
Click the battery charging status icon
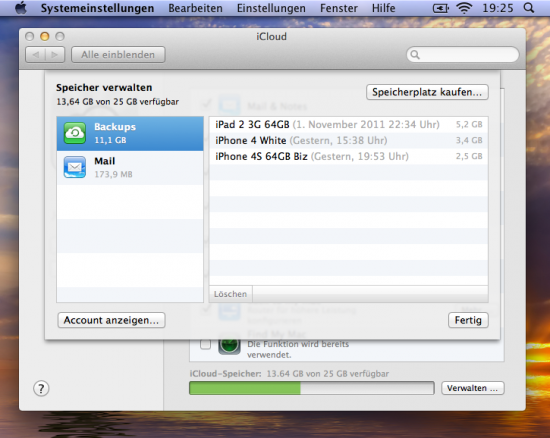[441, 8]
